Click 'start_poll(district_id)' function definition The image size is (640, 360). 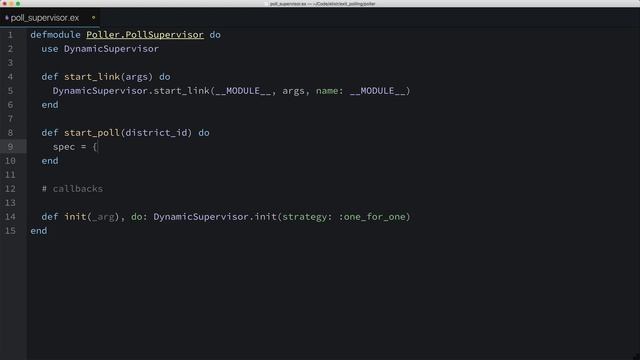tap(128, 133)
